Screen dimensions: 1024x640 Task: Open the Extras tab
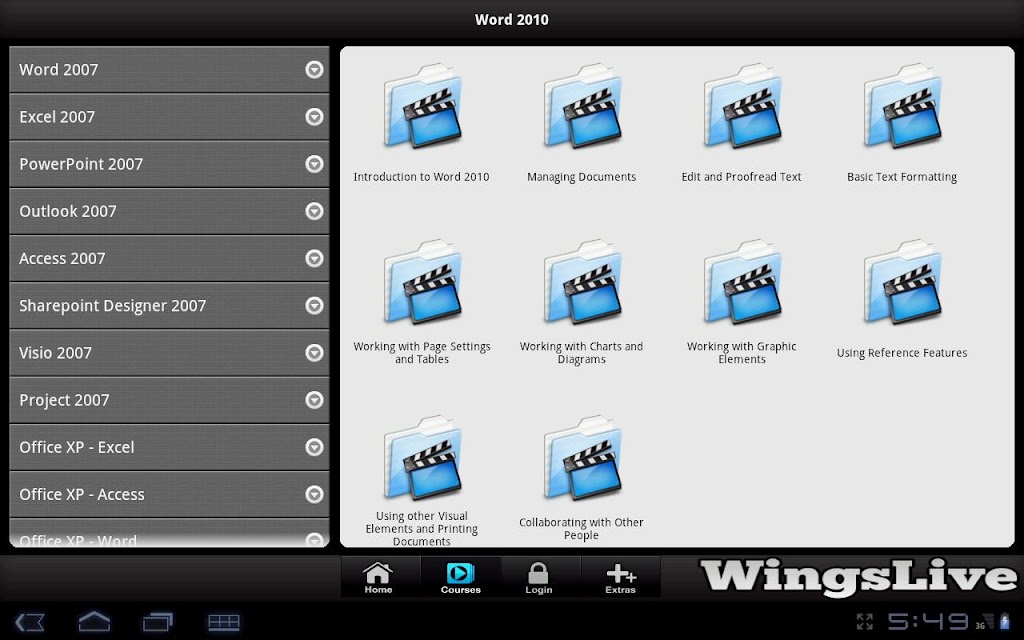pyautogui.click(x=620, y=577)
